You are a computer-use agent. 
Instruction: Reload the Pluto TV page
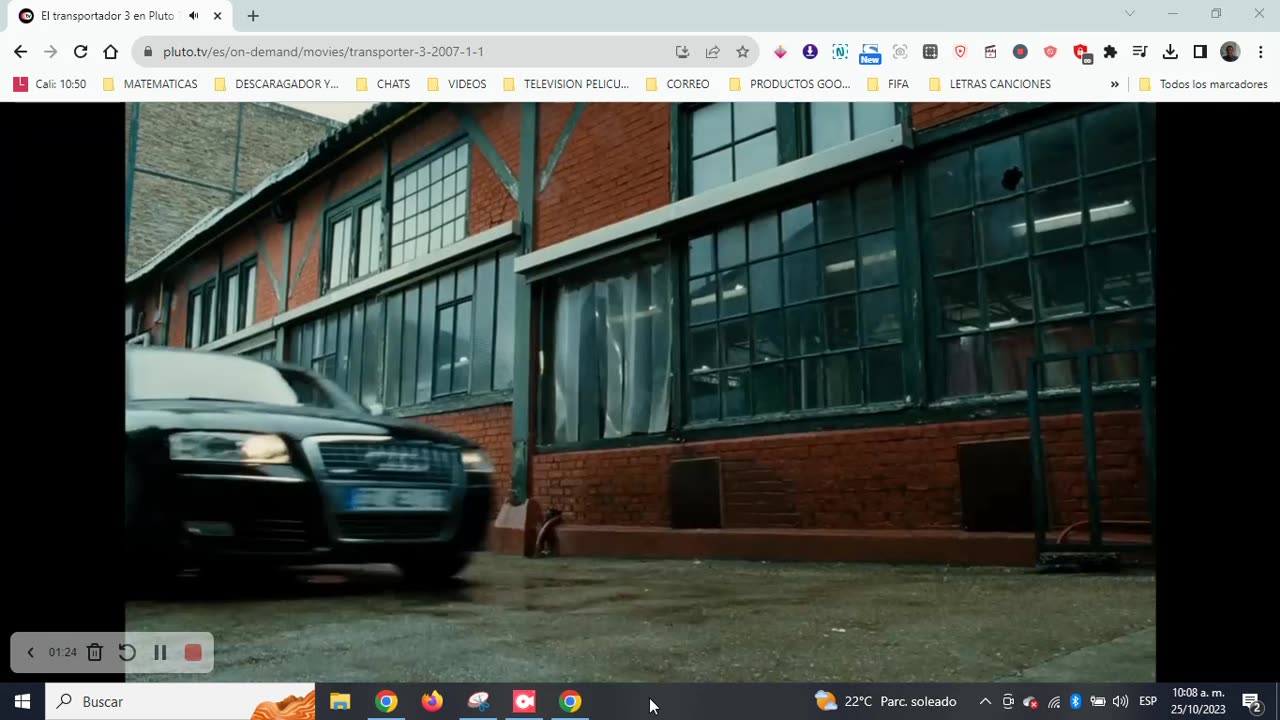click(80, 52)
